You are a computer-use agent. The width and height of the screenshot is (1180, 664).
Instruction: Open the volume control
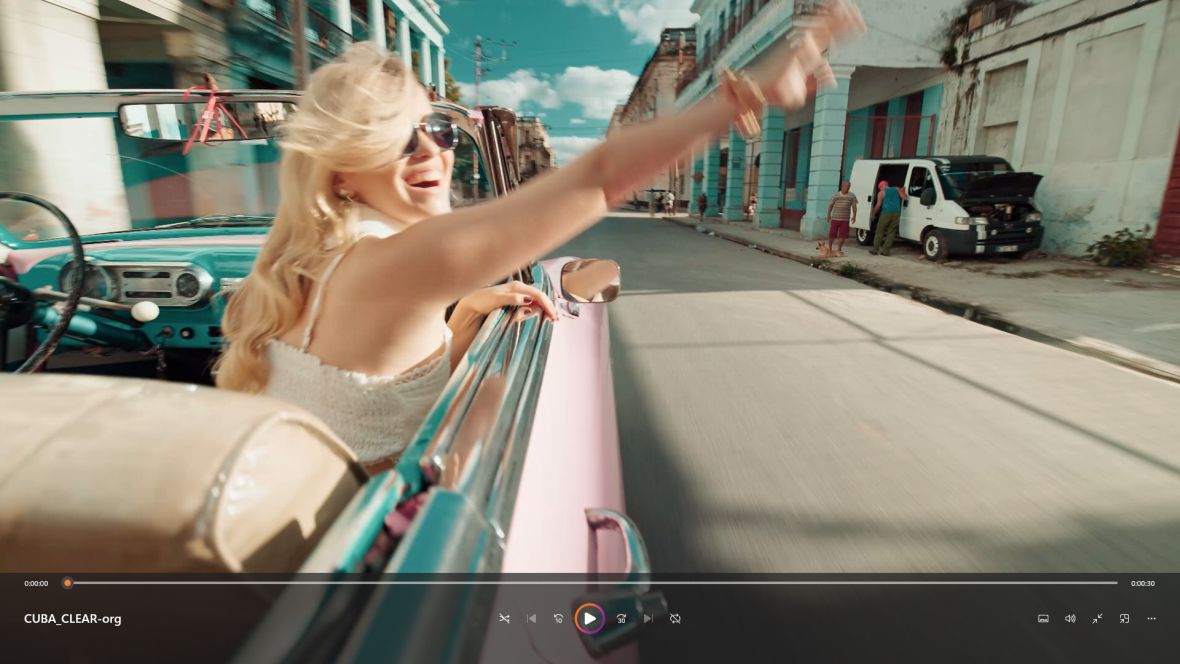coord(1070,619)
